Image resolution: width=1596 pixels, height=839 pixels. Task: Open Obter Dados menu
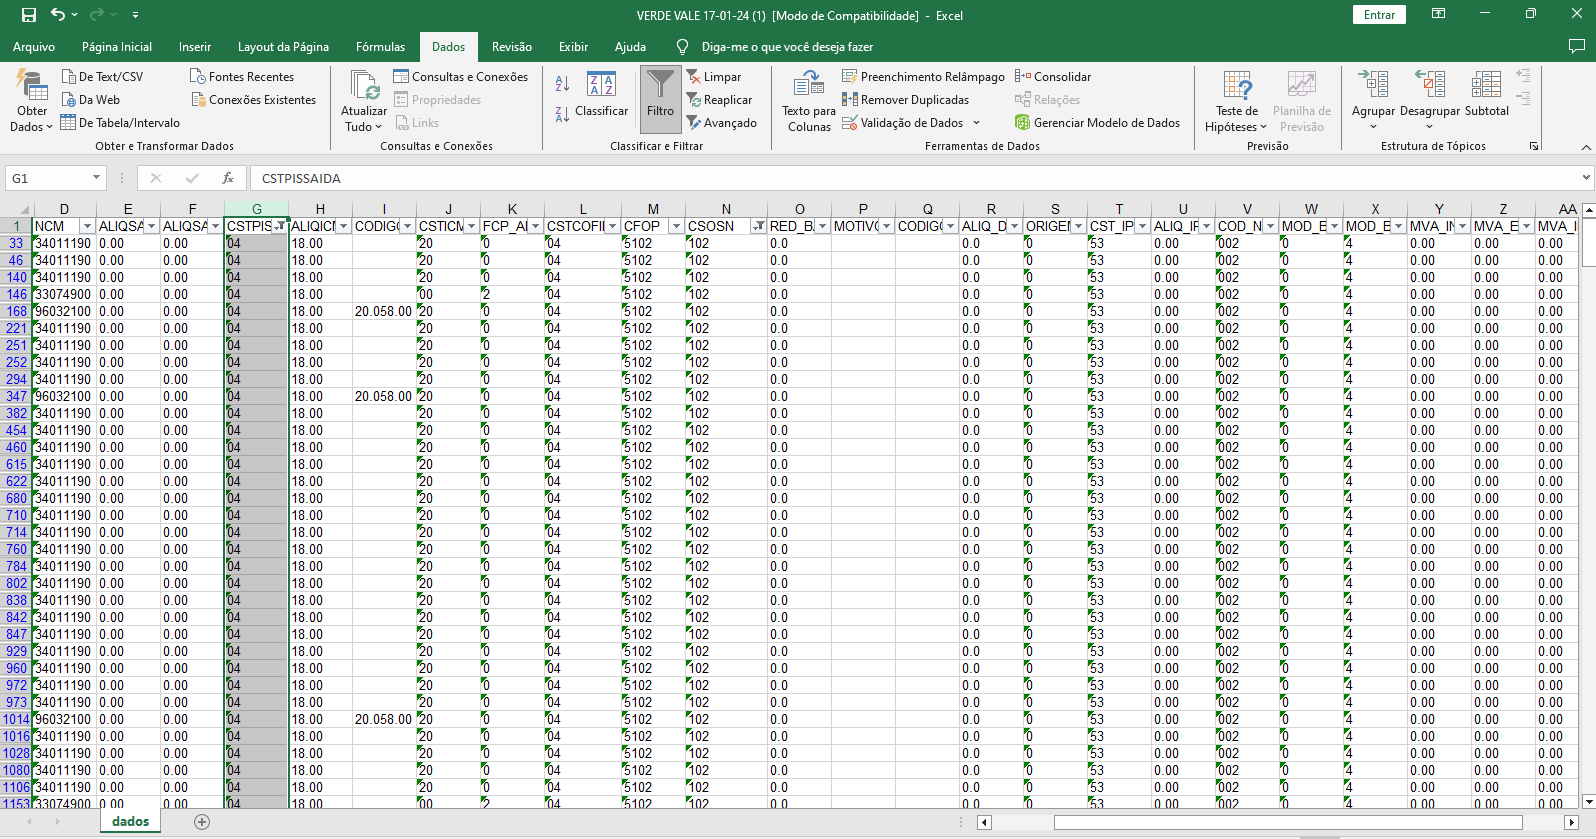[31, 101]
